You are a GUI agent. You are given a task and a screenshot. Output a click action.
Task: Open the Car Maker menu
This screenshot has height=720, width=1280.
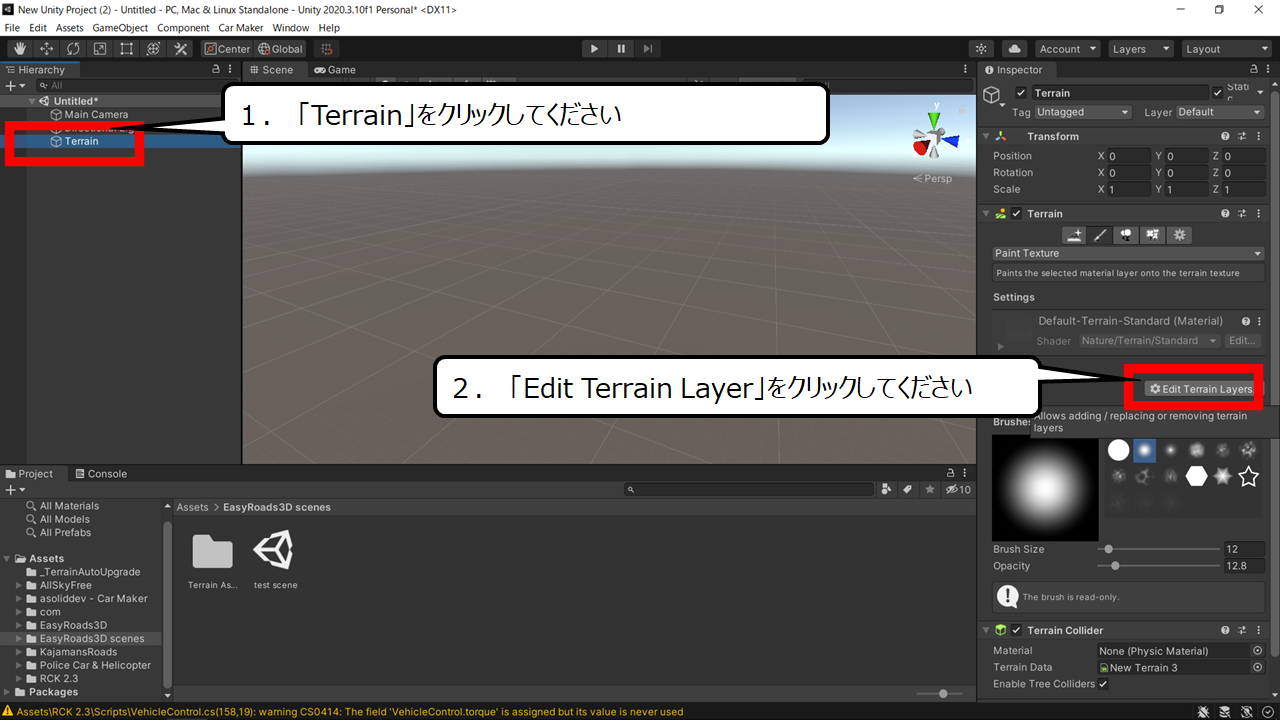(241, 28)
